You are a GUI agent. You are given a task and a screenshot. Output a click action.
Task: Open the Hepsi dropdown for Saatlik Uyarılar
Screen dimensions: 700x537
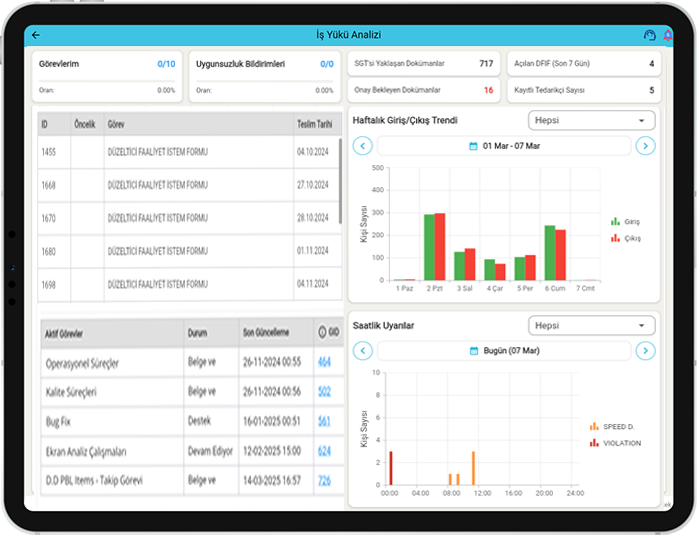[591, 326]
